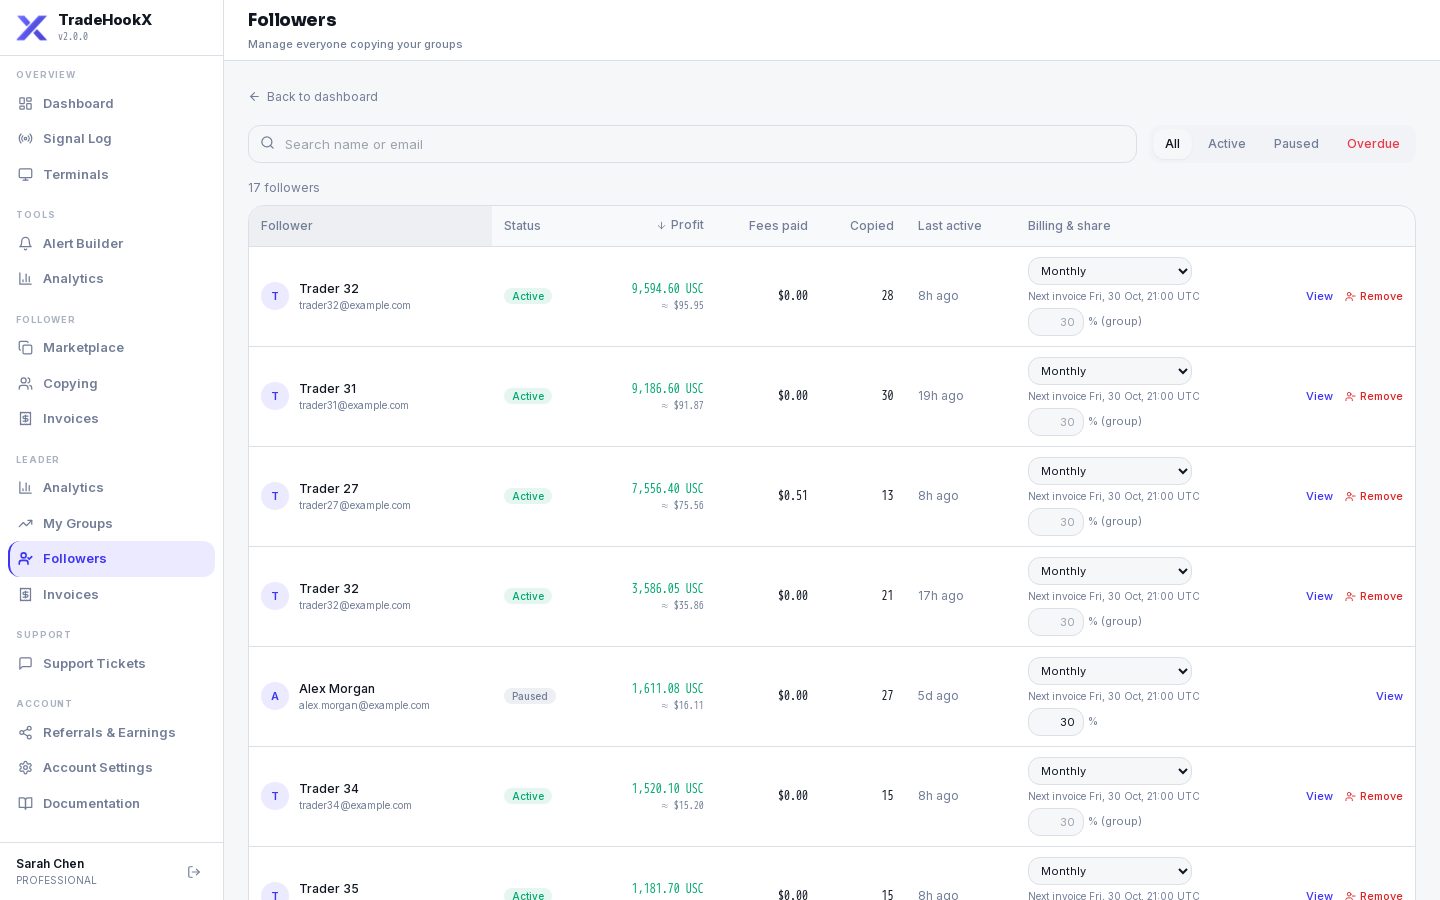1440x900 pixels.
Task: Sort by Last active column
Action: (x=949, y=226)
